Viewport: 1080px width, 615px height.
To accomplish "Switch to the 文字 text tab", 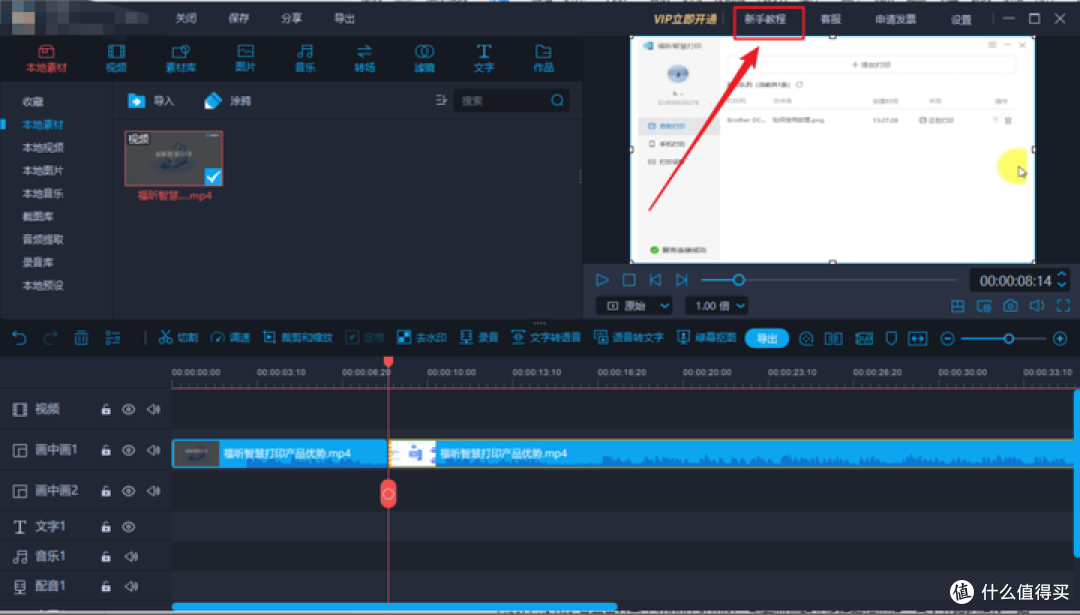I will [x=484, y=59].
